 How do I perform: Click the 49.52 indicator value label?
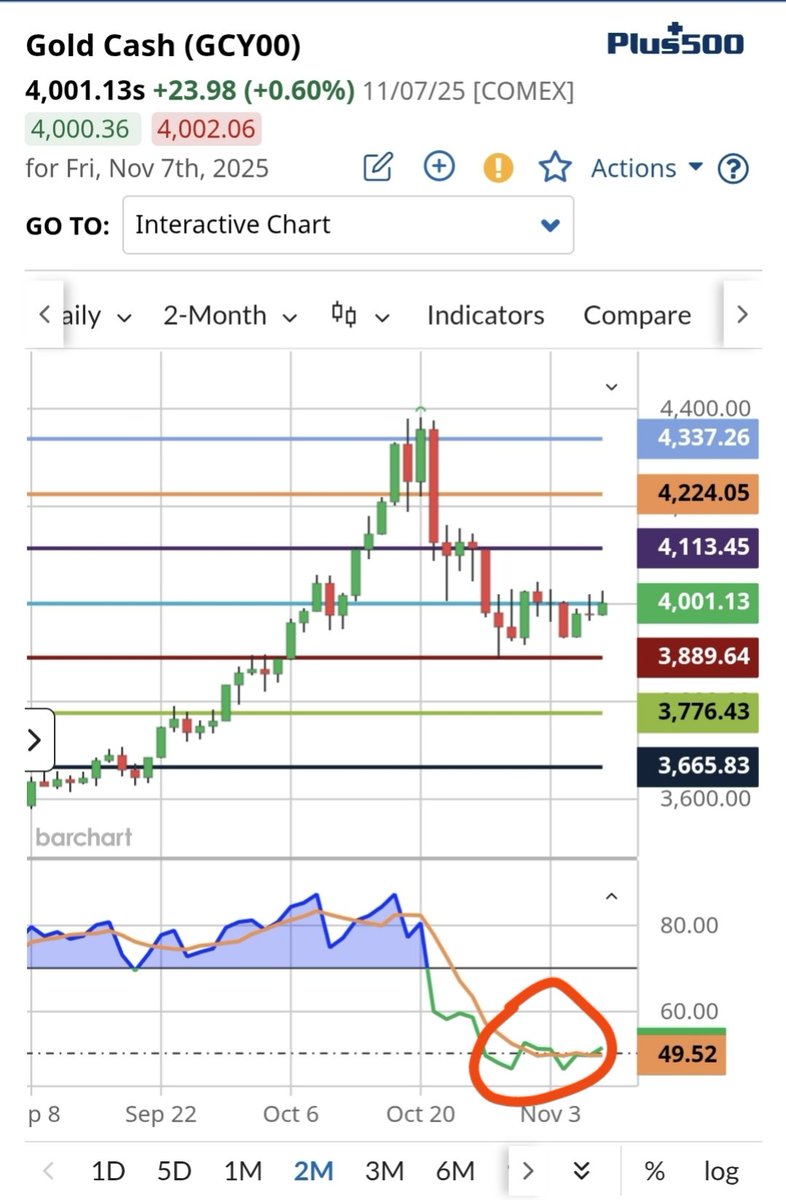tap(681, 1055)
